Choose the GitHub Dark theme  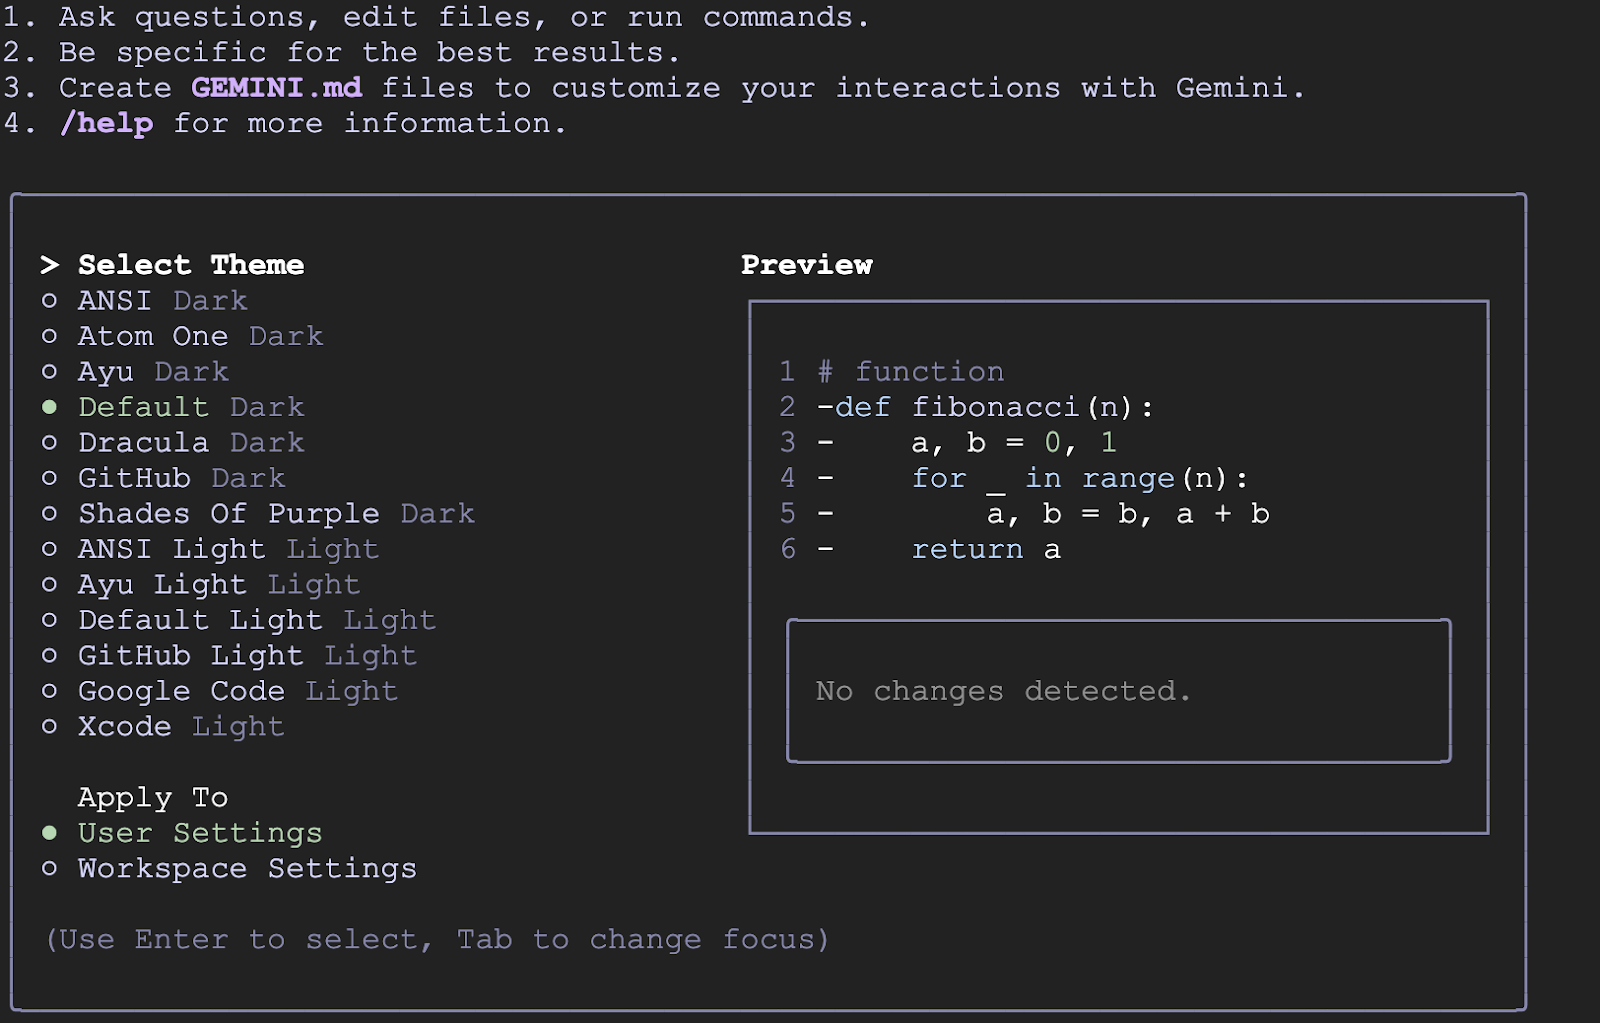[x=181, y=478]
